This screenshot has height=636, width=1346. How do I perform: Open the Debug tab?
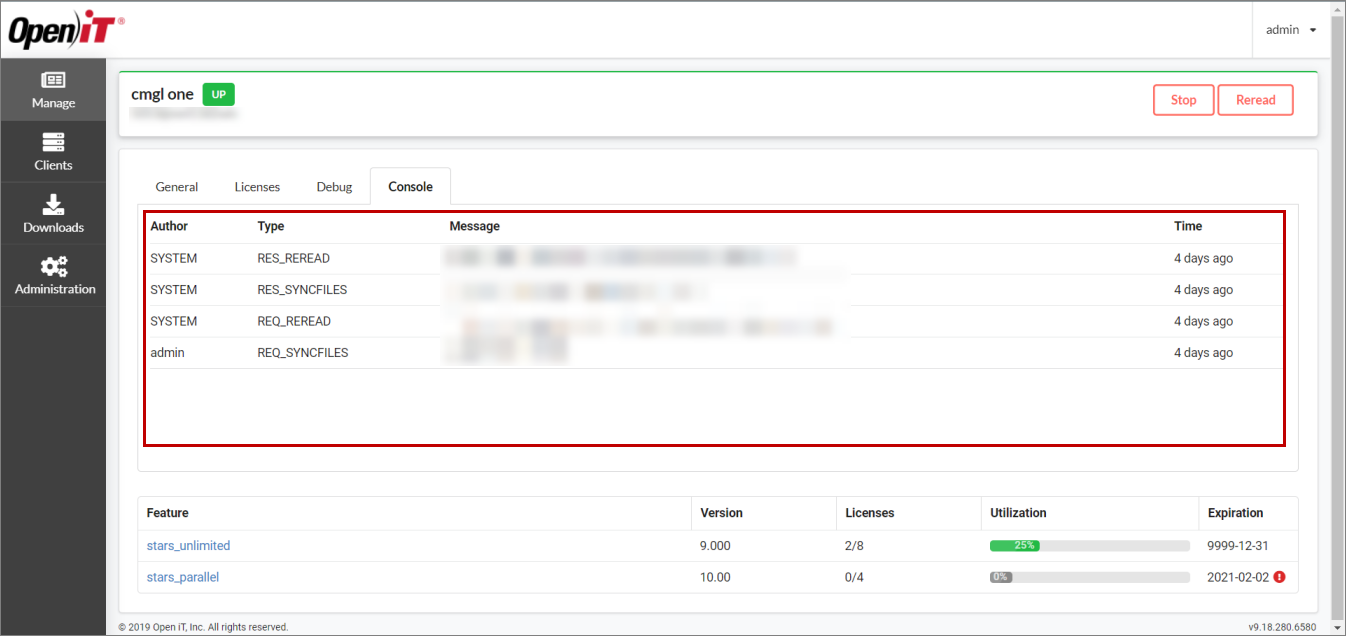pyautogui.click(x=334, y=187)
